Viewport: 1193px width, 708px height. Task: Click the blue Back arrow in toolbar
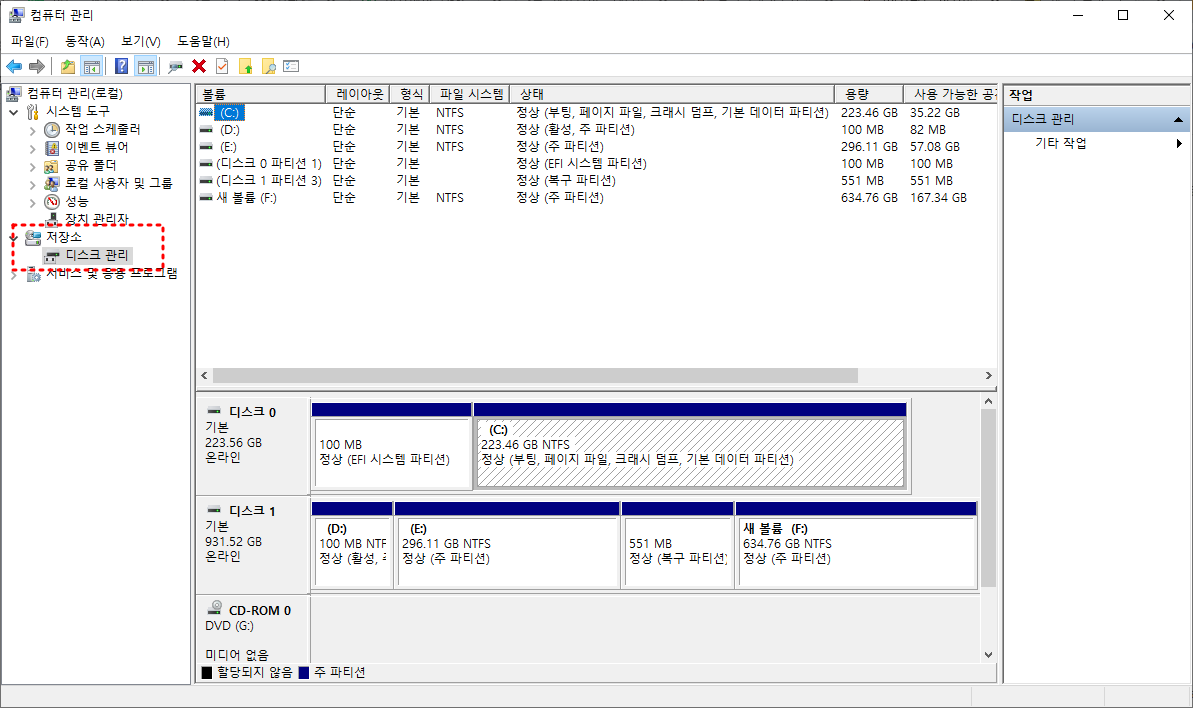14,67
